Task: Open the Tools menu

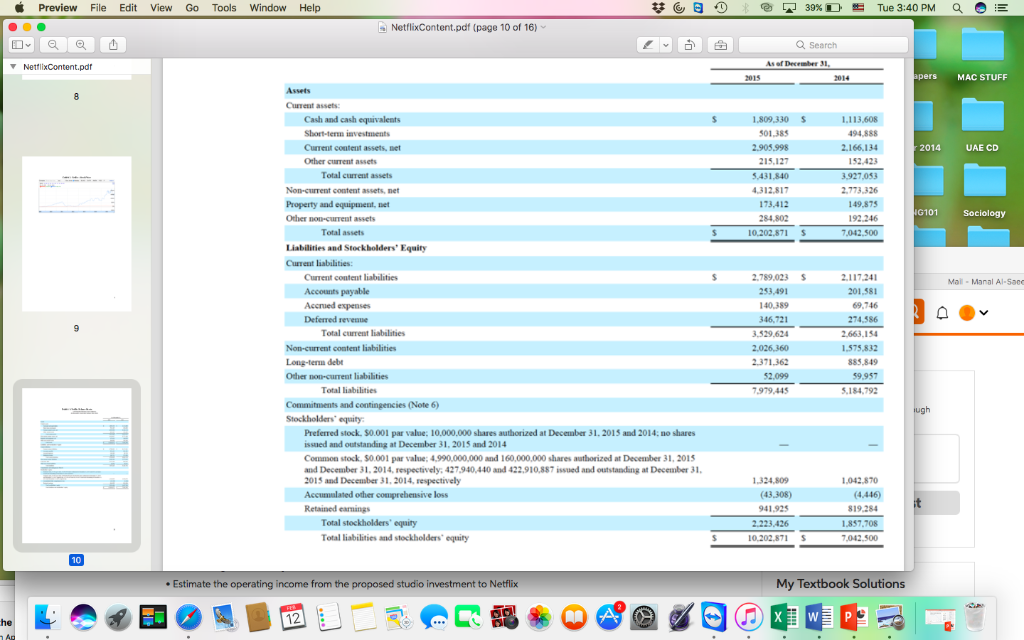Action: coord(223,7)
